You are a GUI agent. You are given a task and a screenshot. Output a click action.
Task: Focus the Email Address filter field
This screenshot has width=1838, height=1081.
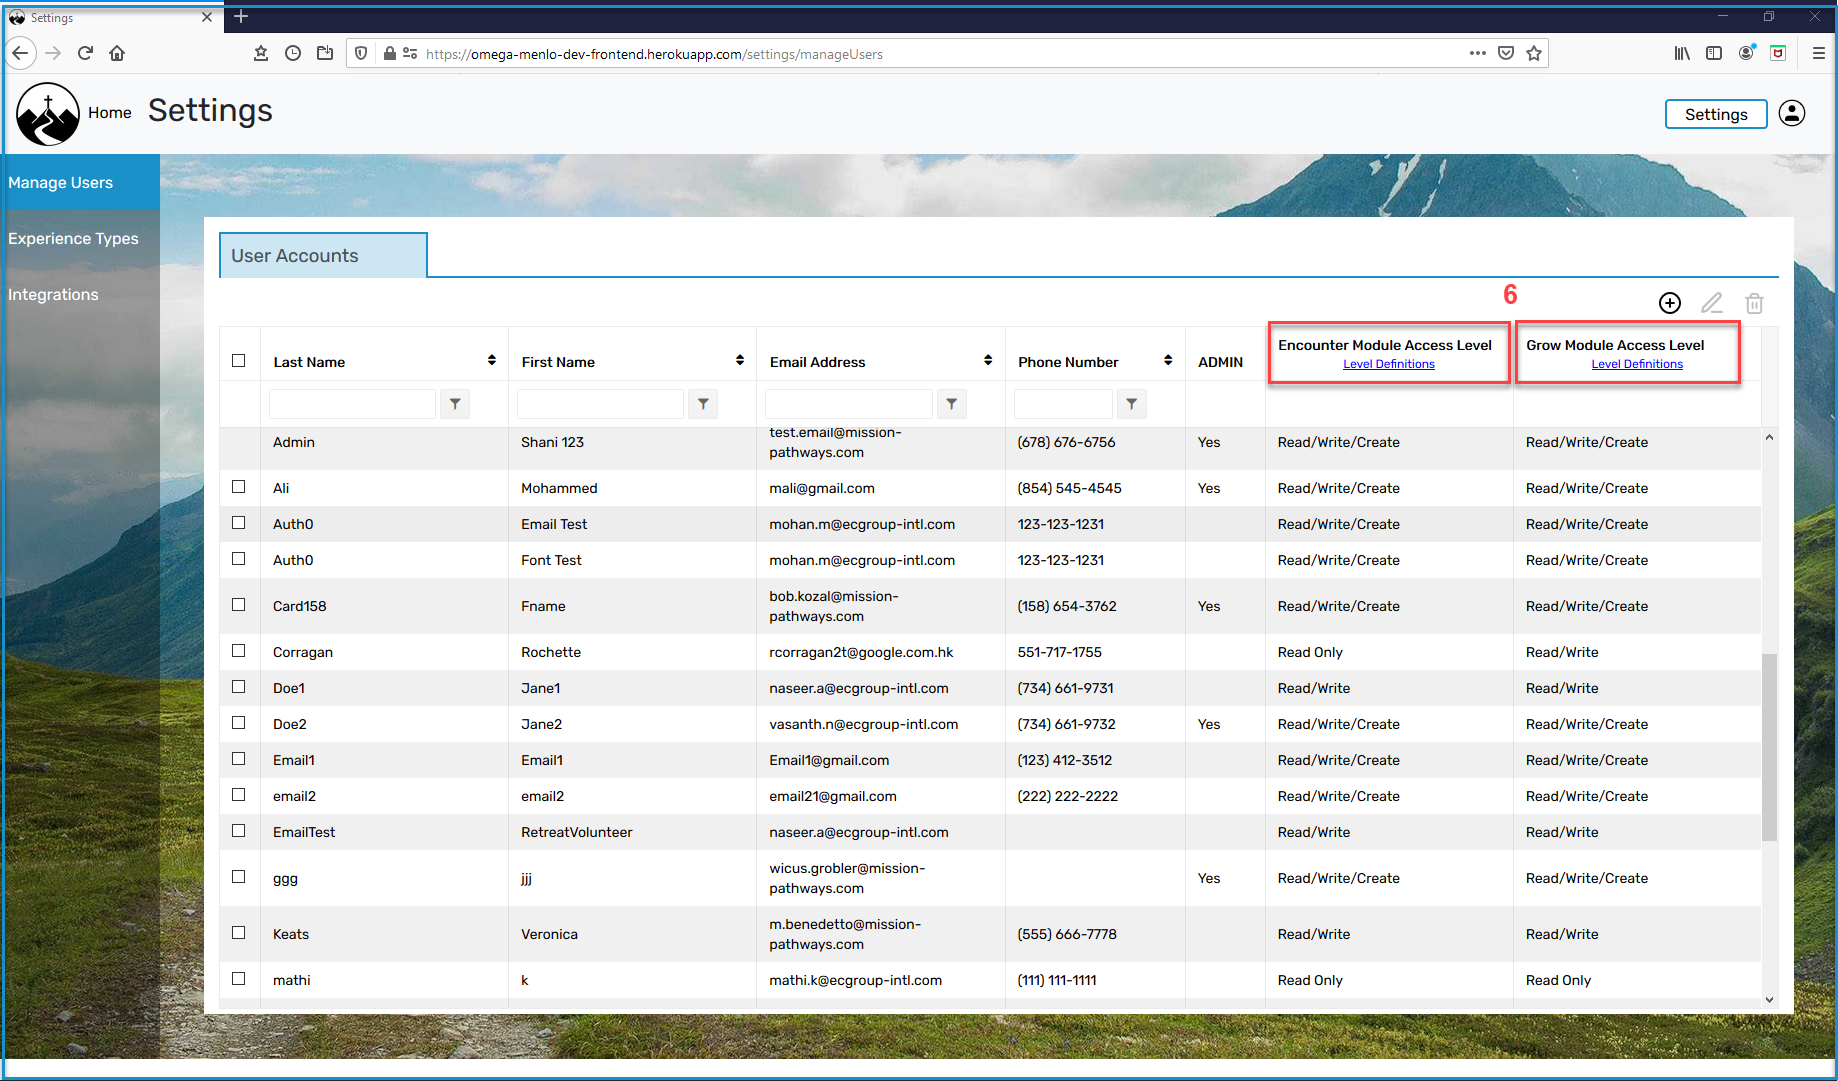(x=849, y=404)
